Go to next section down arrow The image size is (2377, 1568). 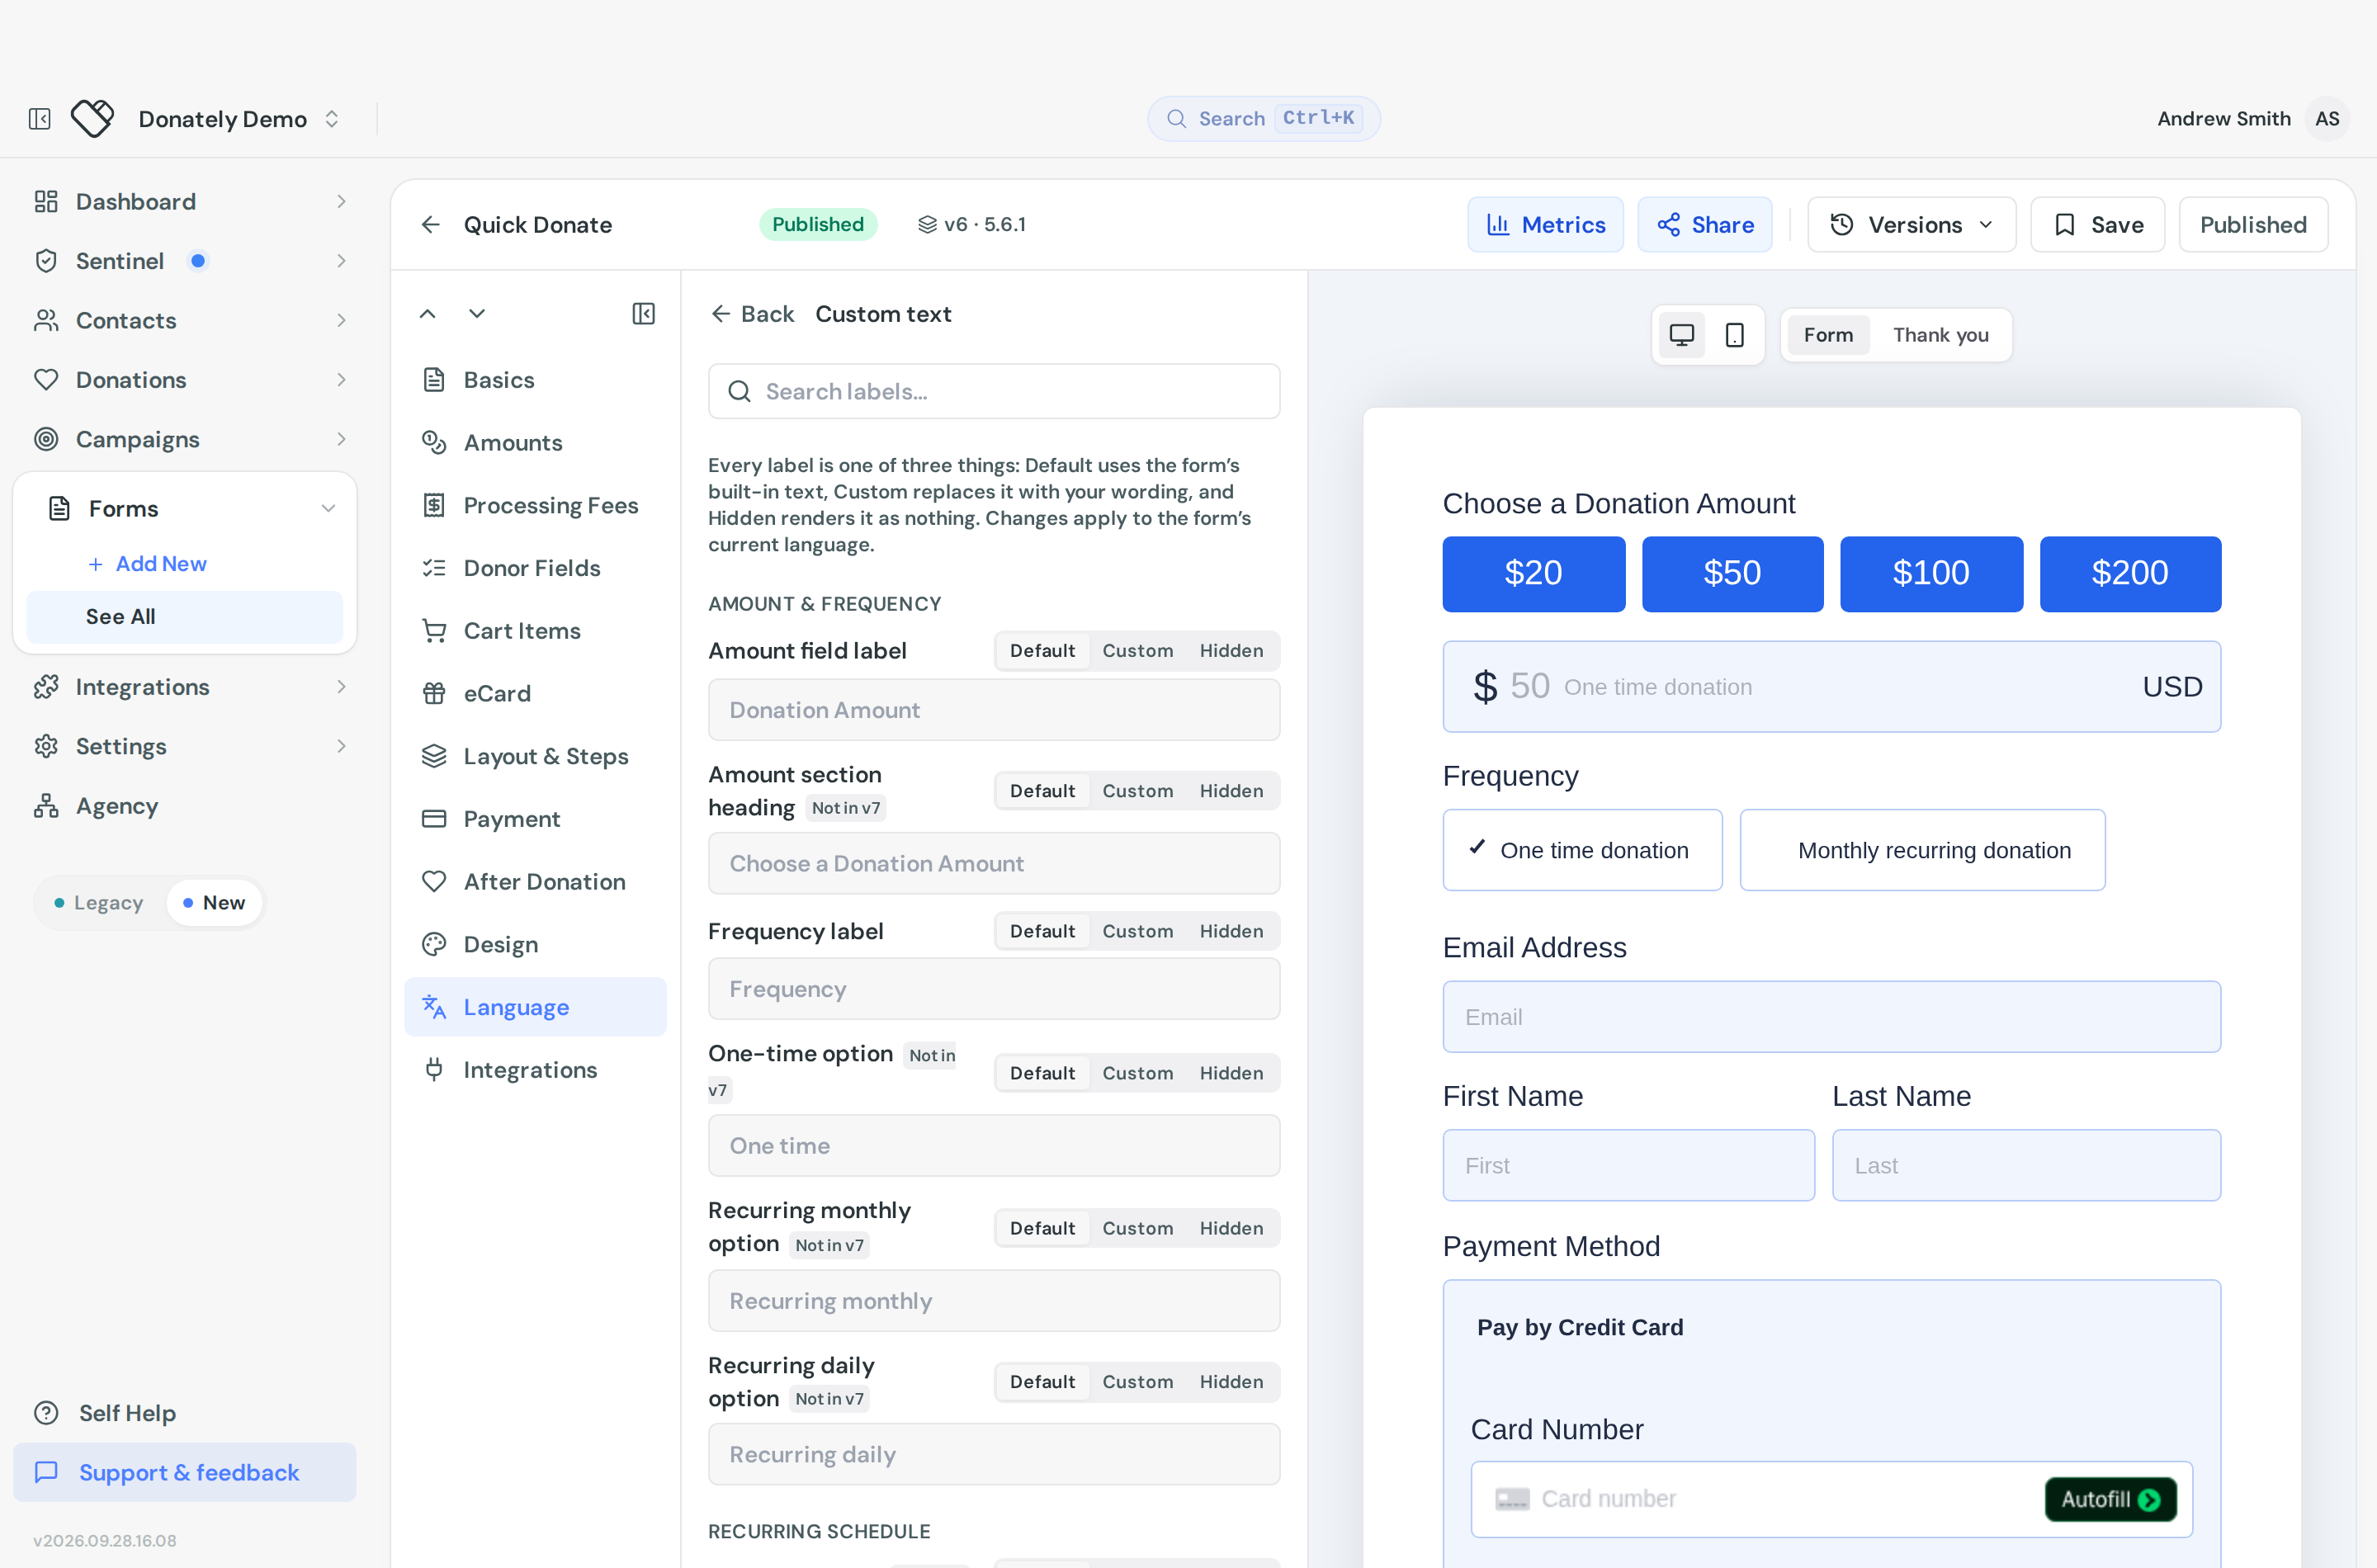[477, 314]
